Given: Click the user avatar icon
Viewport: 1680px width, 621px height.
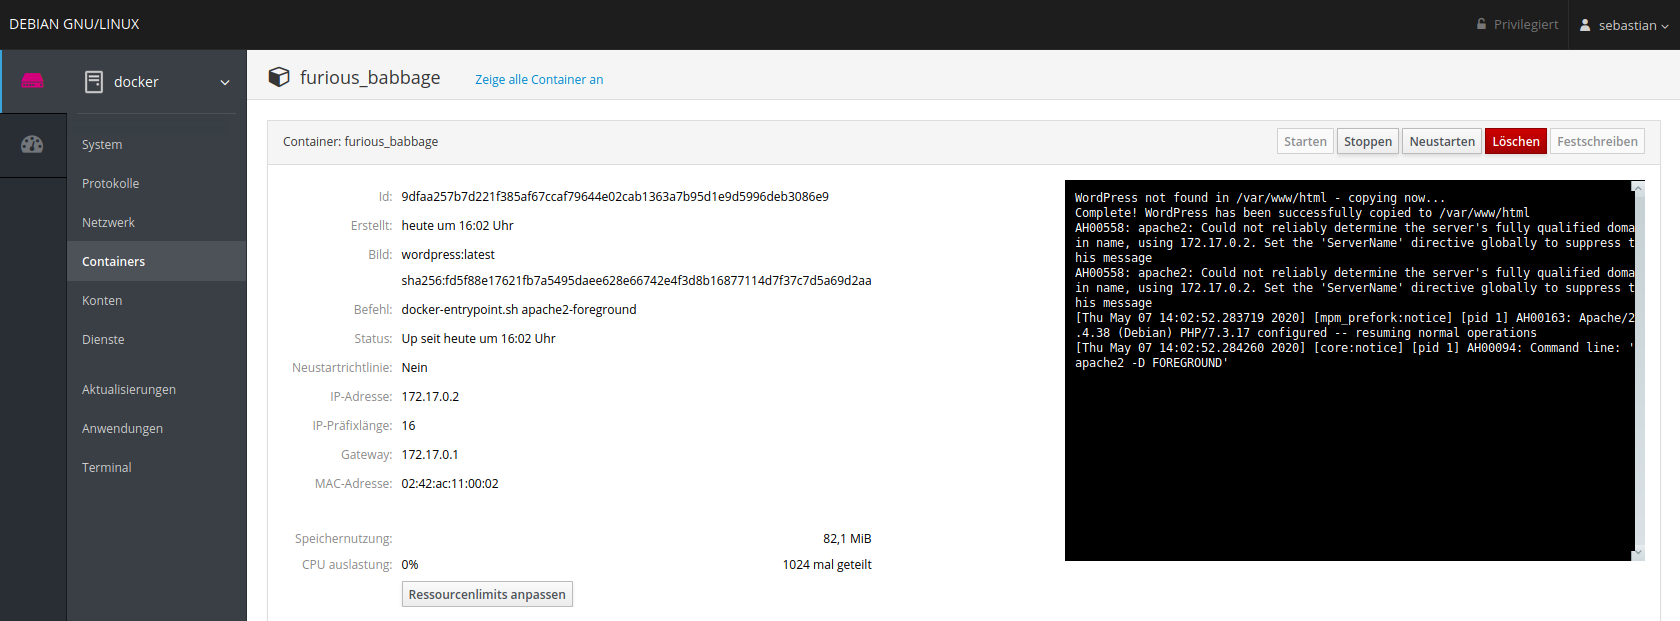Looking at the screenshot, I should pos(1585,25).
